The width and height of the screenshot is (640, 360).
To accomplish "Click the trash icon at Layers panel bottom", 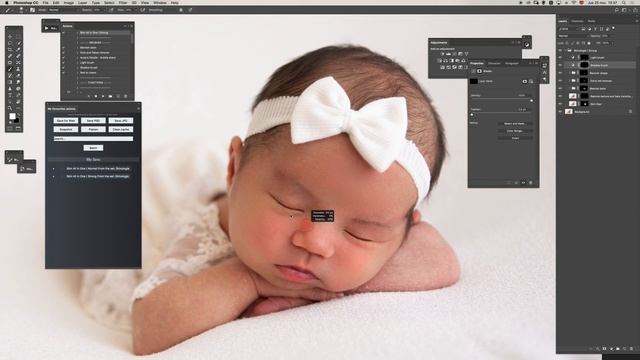I will coord(632,349).
